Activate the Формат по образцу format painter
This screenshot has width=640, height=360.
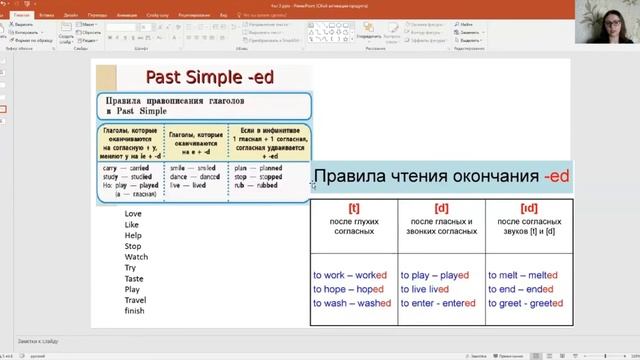[x=31, y=40]
